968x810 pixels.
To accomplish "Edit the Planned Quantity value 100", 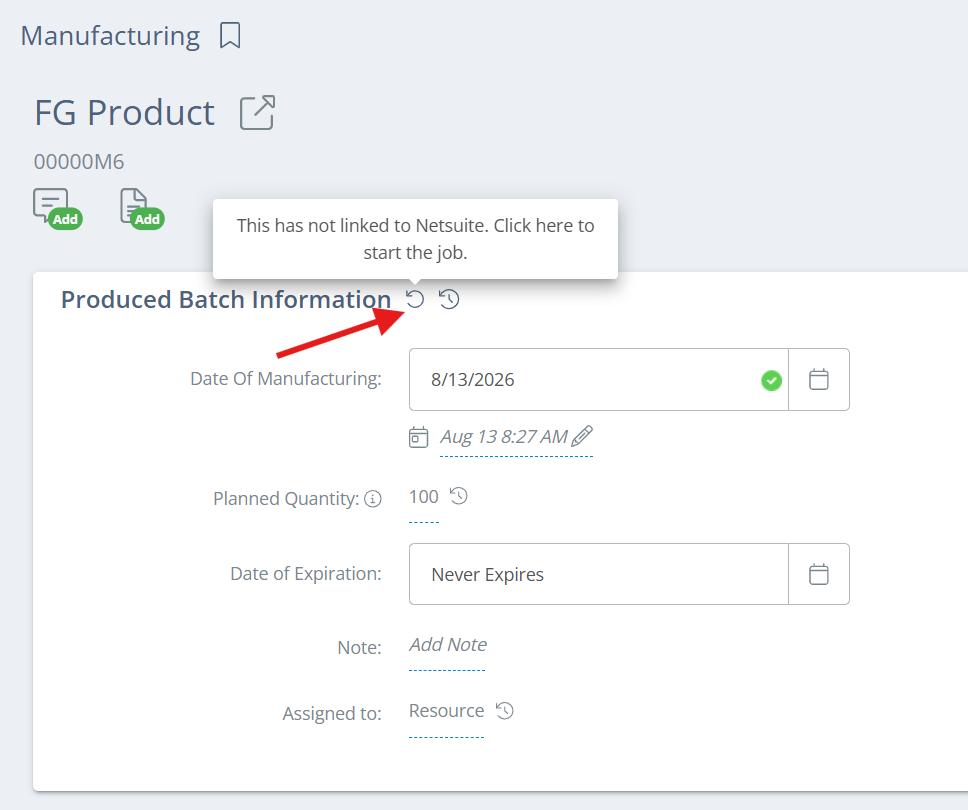I will tap(424, 497).
